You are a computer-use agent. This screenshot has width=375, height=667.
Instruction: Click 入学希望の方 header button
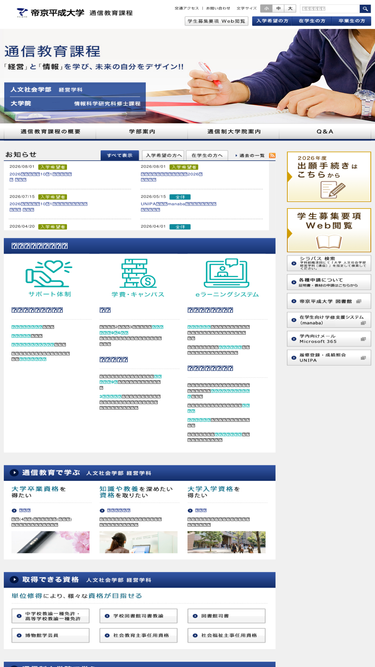(271, 21)
